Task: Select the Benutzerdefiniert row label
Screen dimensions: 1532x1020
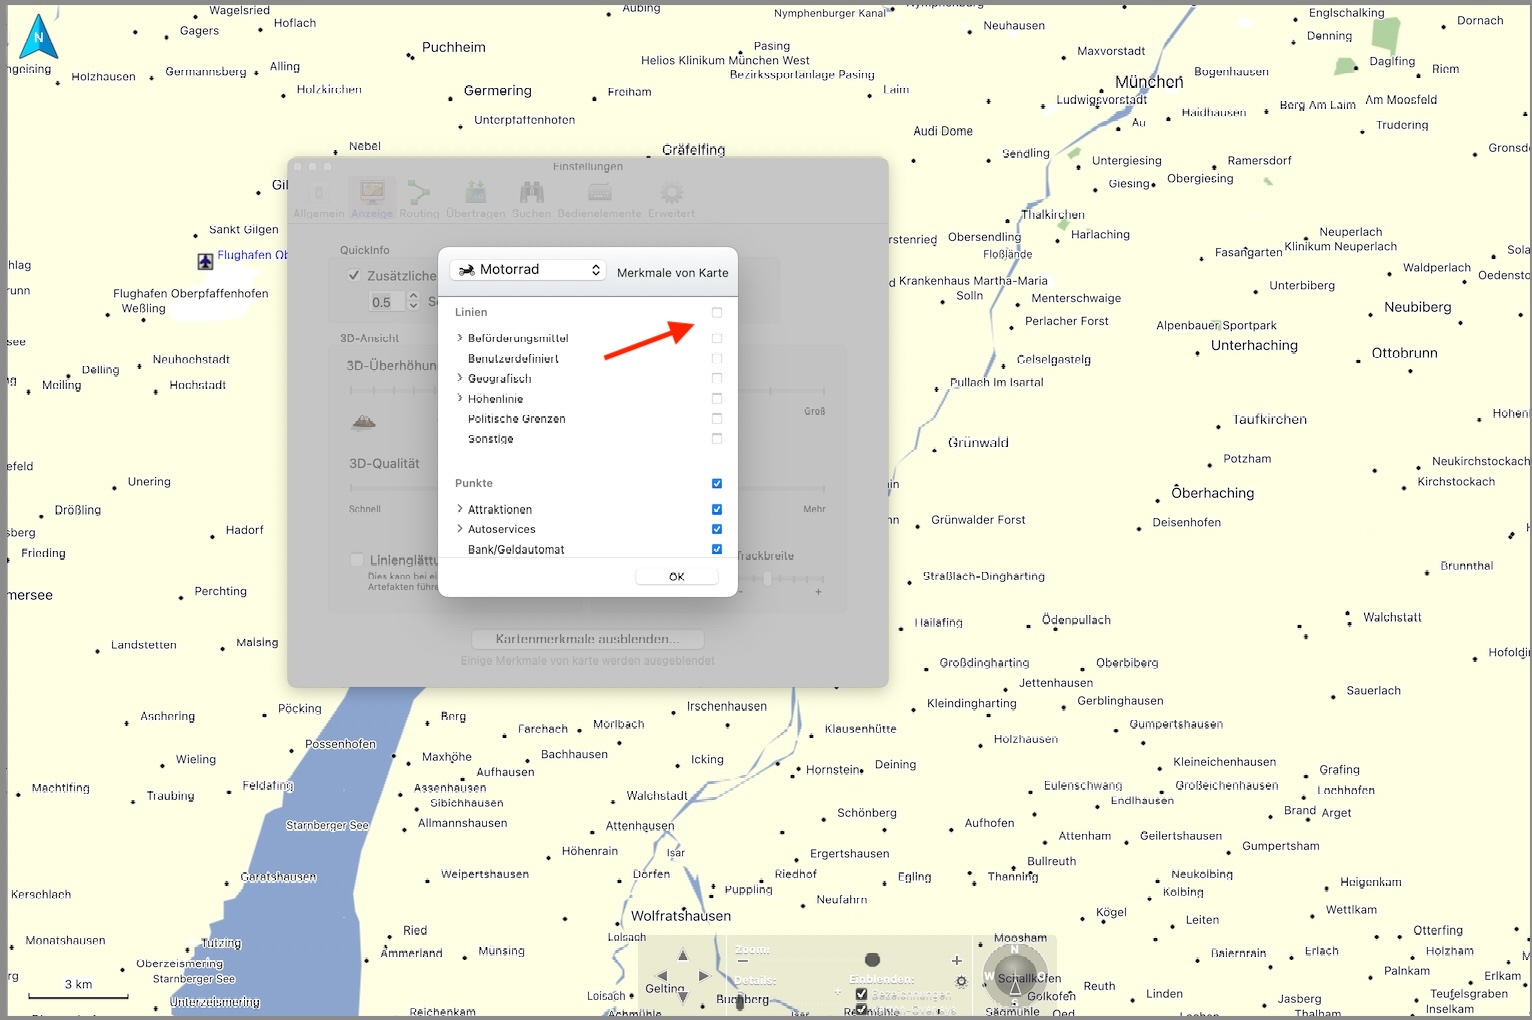Action: coord(513,359)
